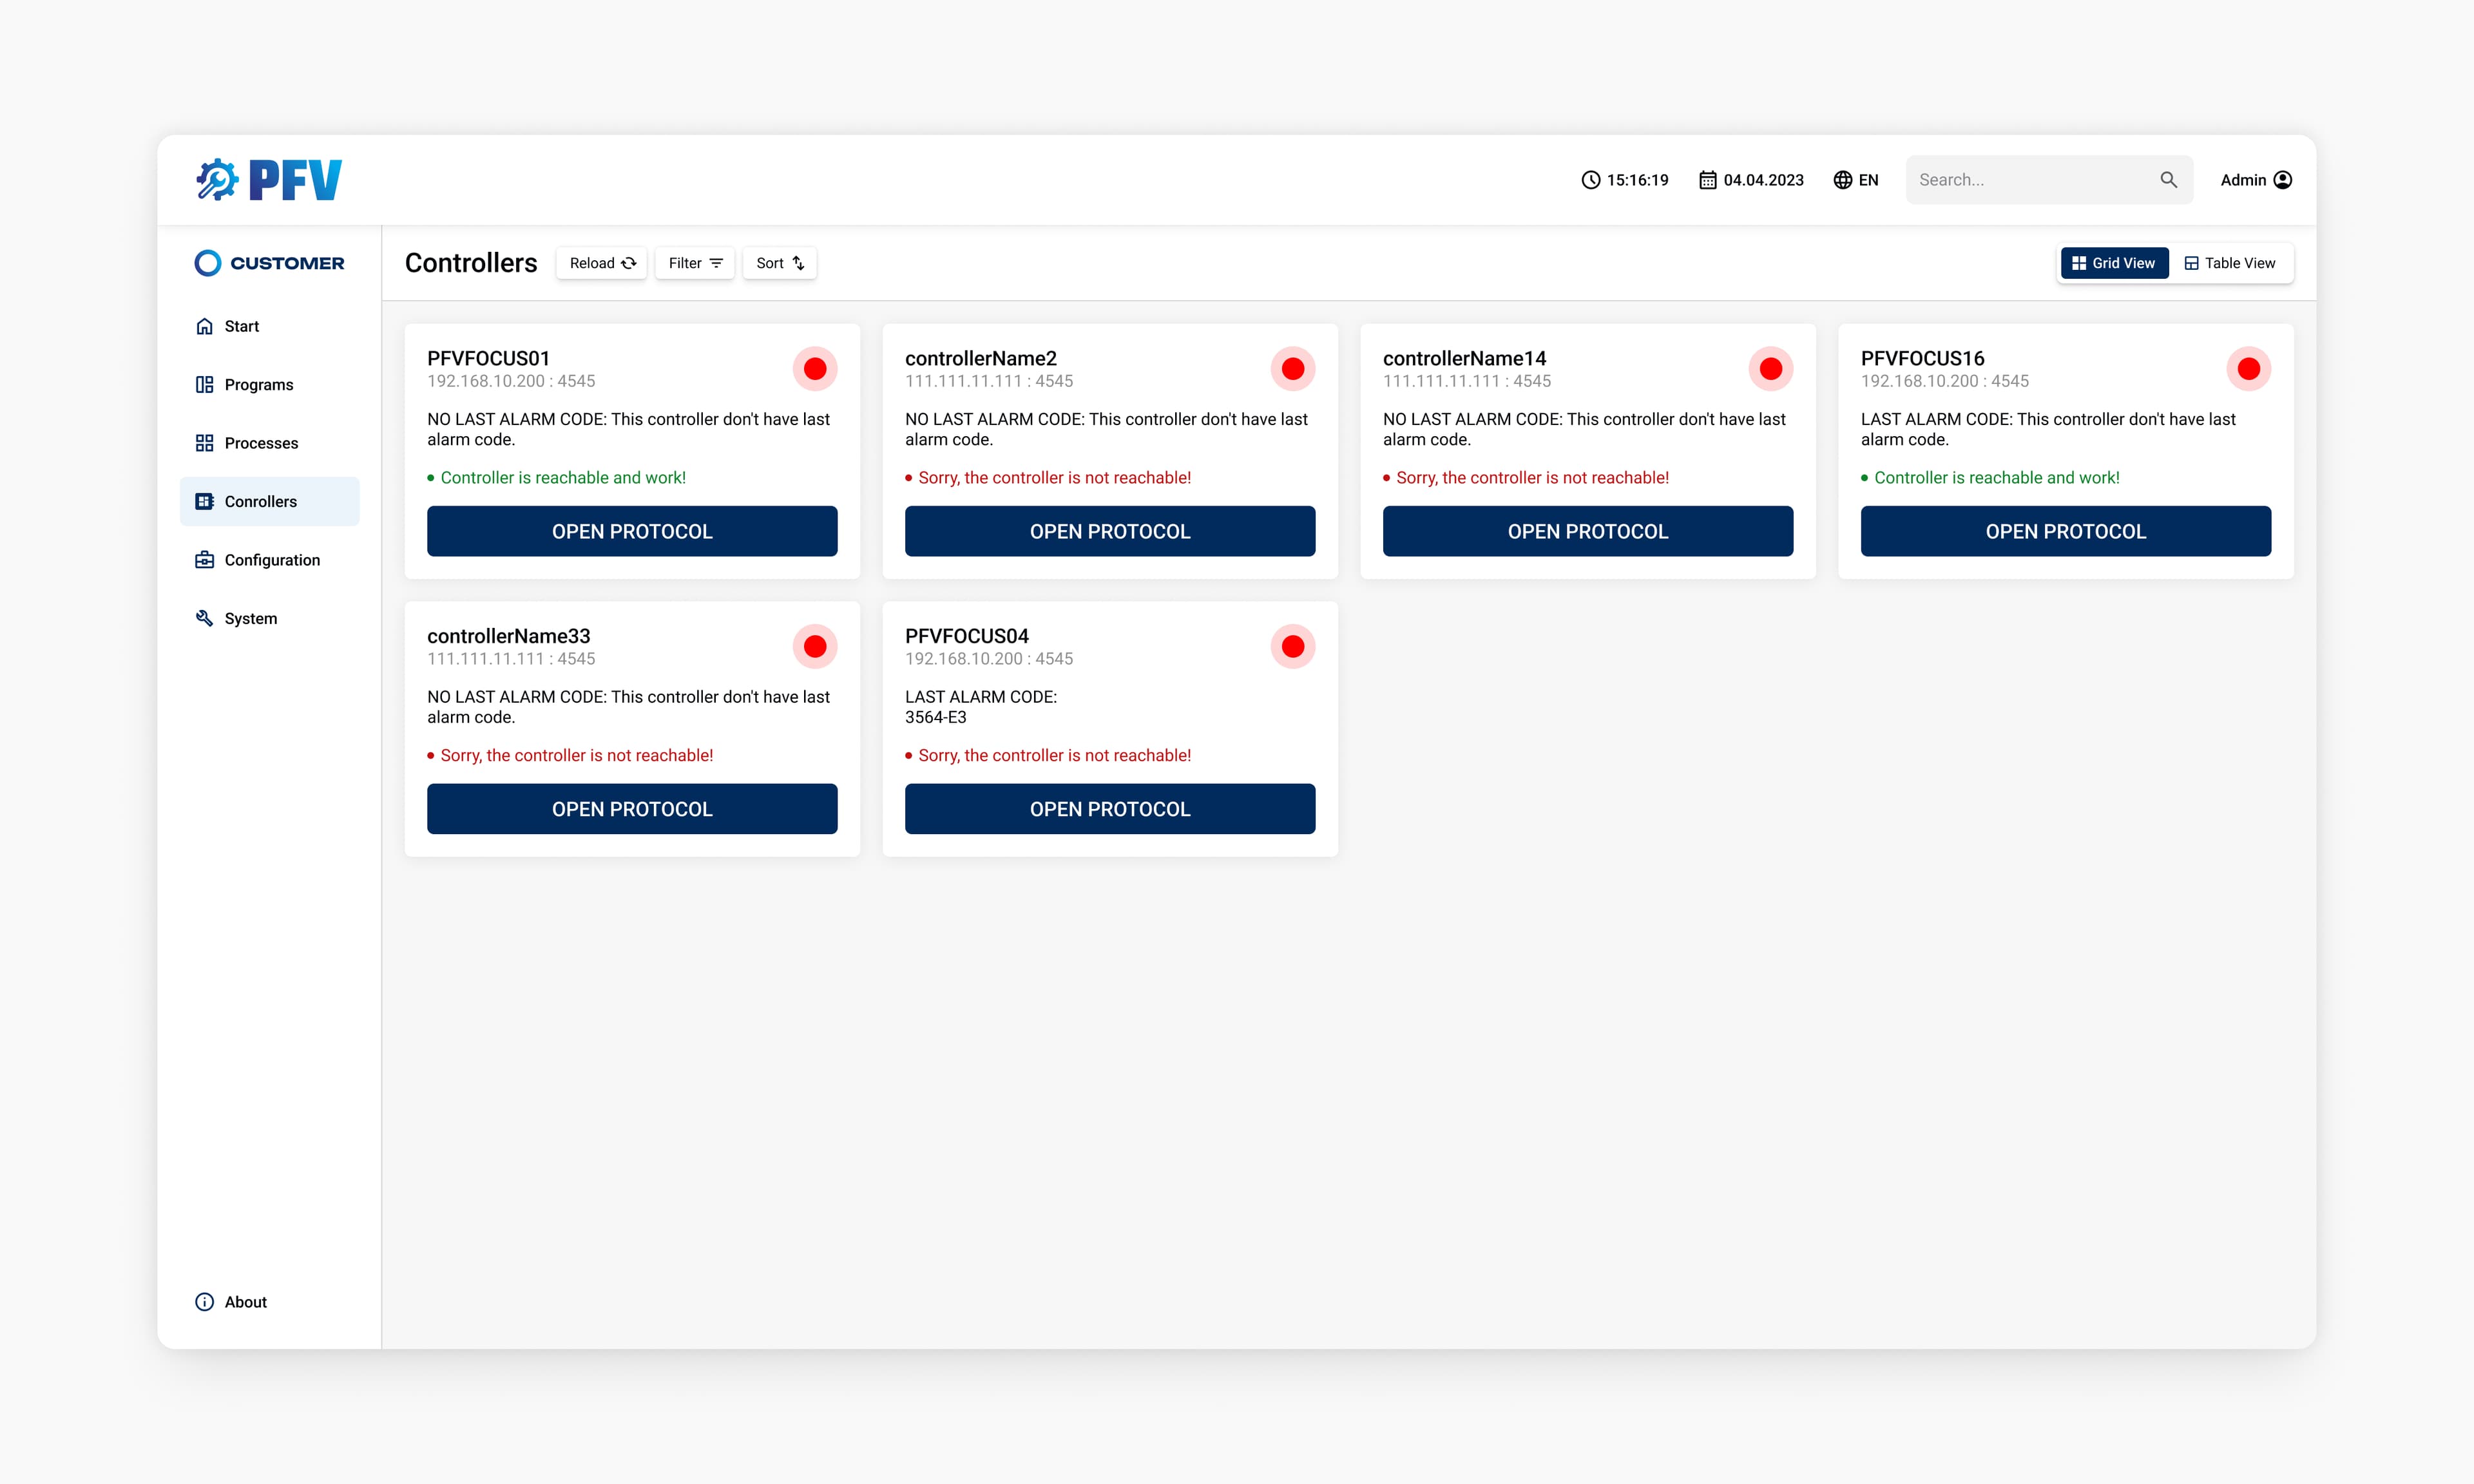The image size is (2474, 1484).
Task: Click IP address under controllerName33
Action: (x=511, y=659)
